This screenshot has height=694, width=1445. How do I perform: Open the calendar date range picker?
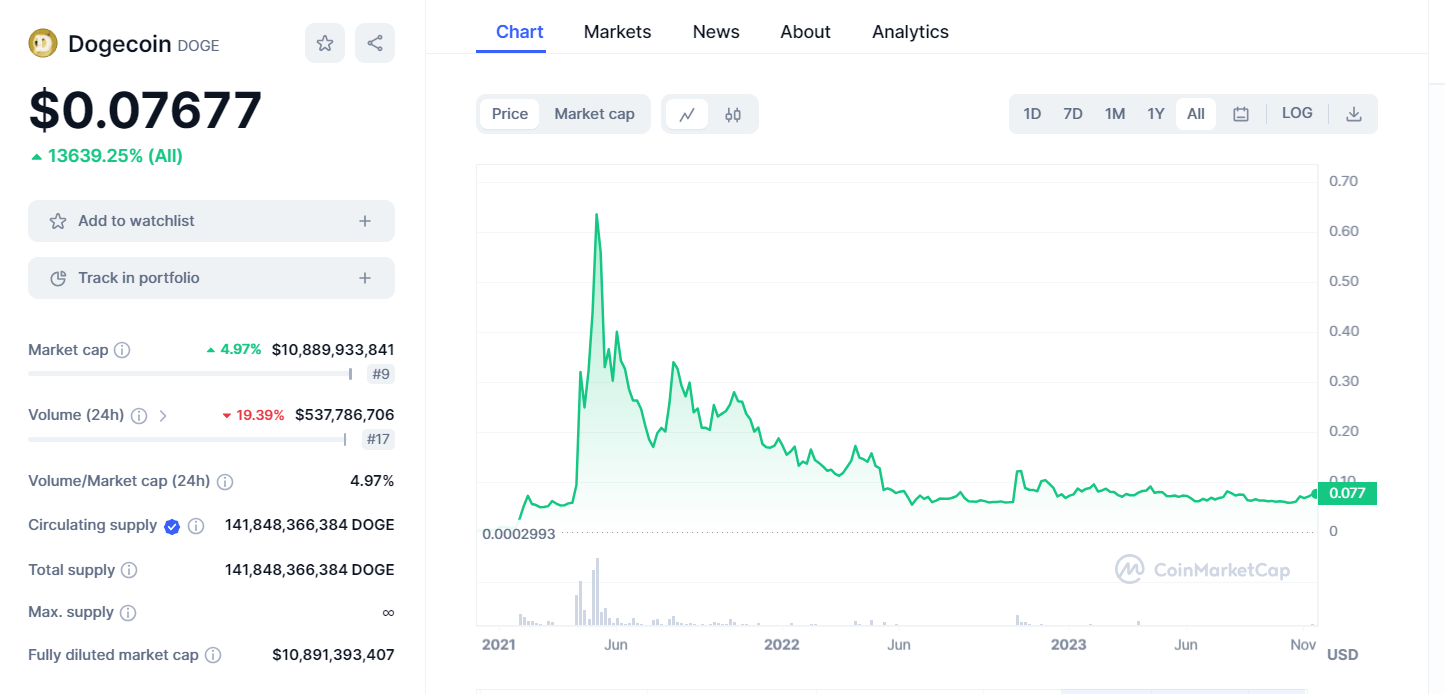(x=1241, y=114)
